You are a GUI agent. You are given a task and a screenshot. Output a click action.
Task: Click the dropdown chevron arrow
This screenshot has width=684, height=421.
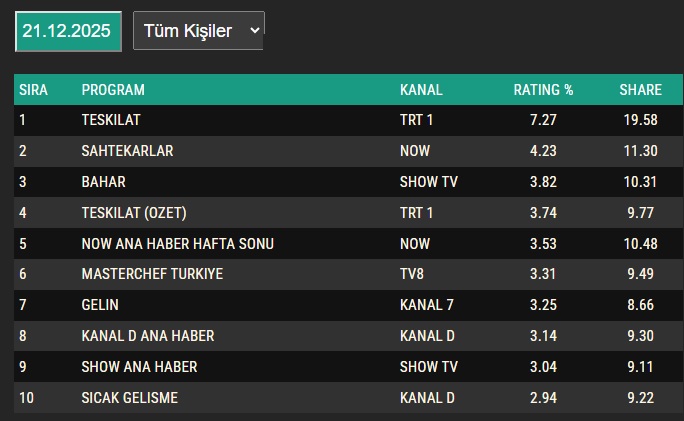255,31
